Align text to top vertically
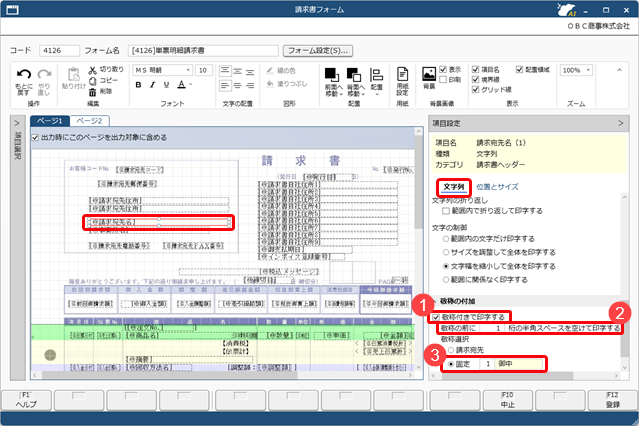The width and height of the screenshot is (639, 426). (225, 71)
